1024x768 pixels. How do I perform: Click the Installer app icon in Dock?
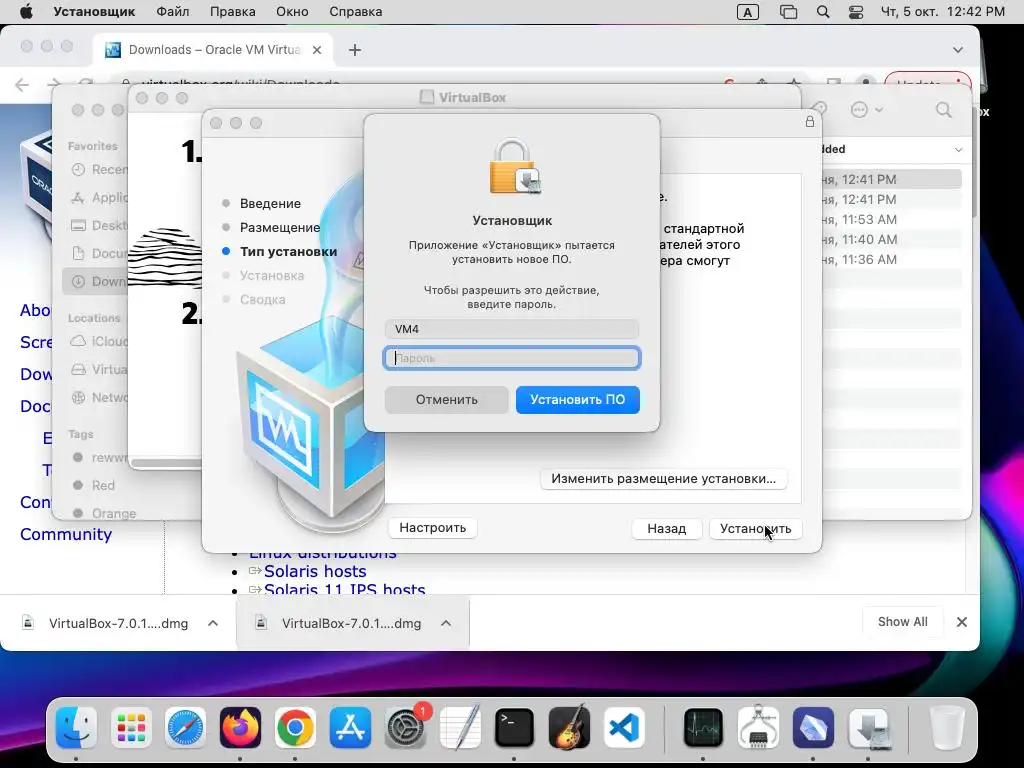(869, 728)
